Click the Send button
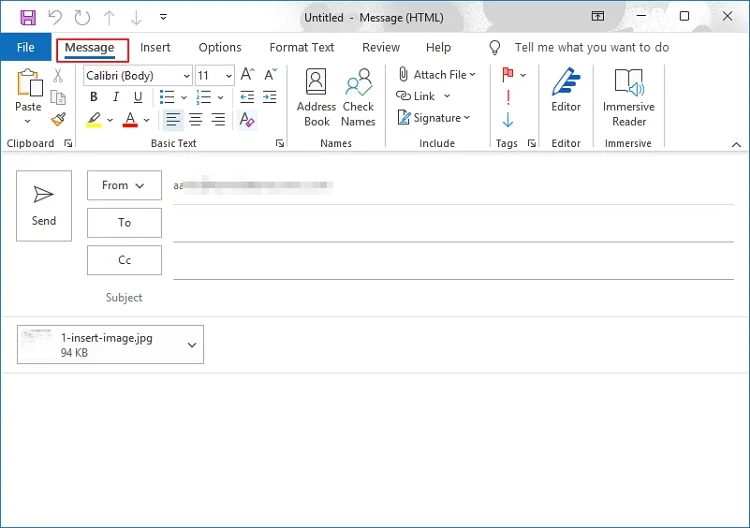 tap(44, 206)
